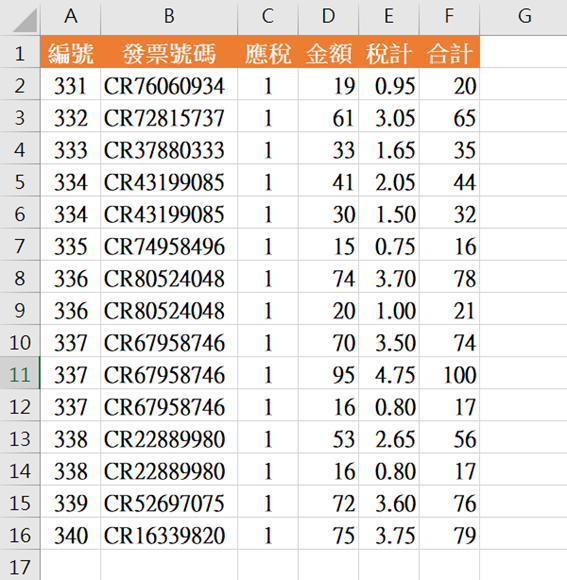The width and height of the screenshot is (567, 580).
Task: Click cell containing number 333
Action: (x=70, y=148)
